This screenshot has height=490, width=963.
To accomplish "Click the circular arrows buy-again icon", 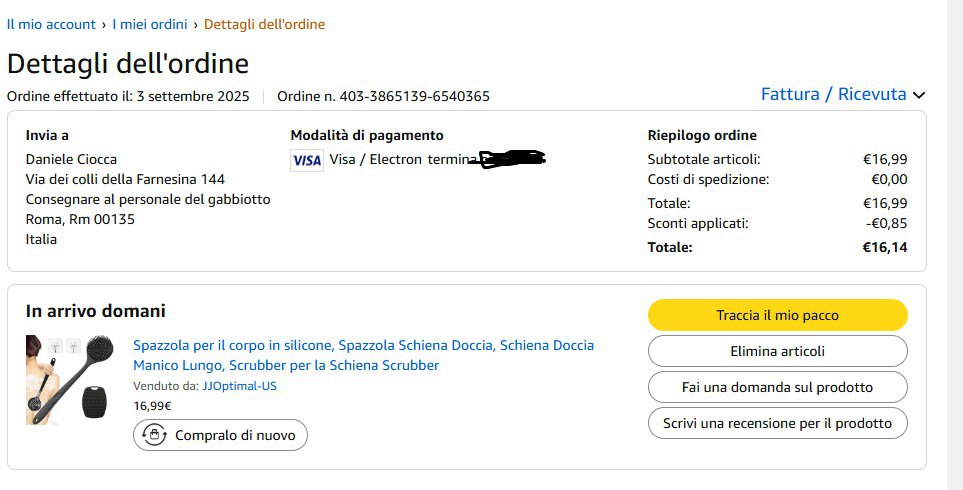I will point(155,435).
